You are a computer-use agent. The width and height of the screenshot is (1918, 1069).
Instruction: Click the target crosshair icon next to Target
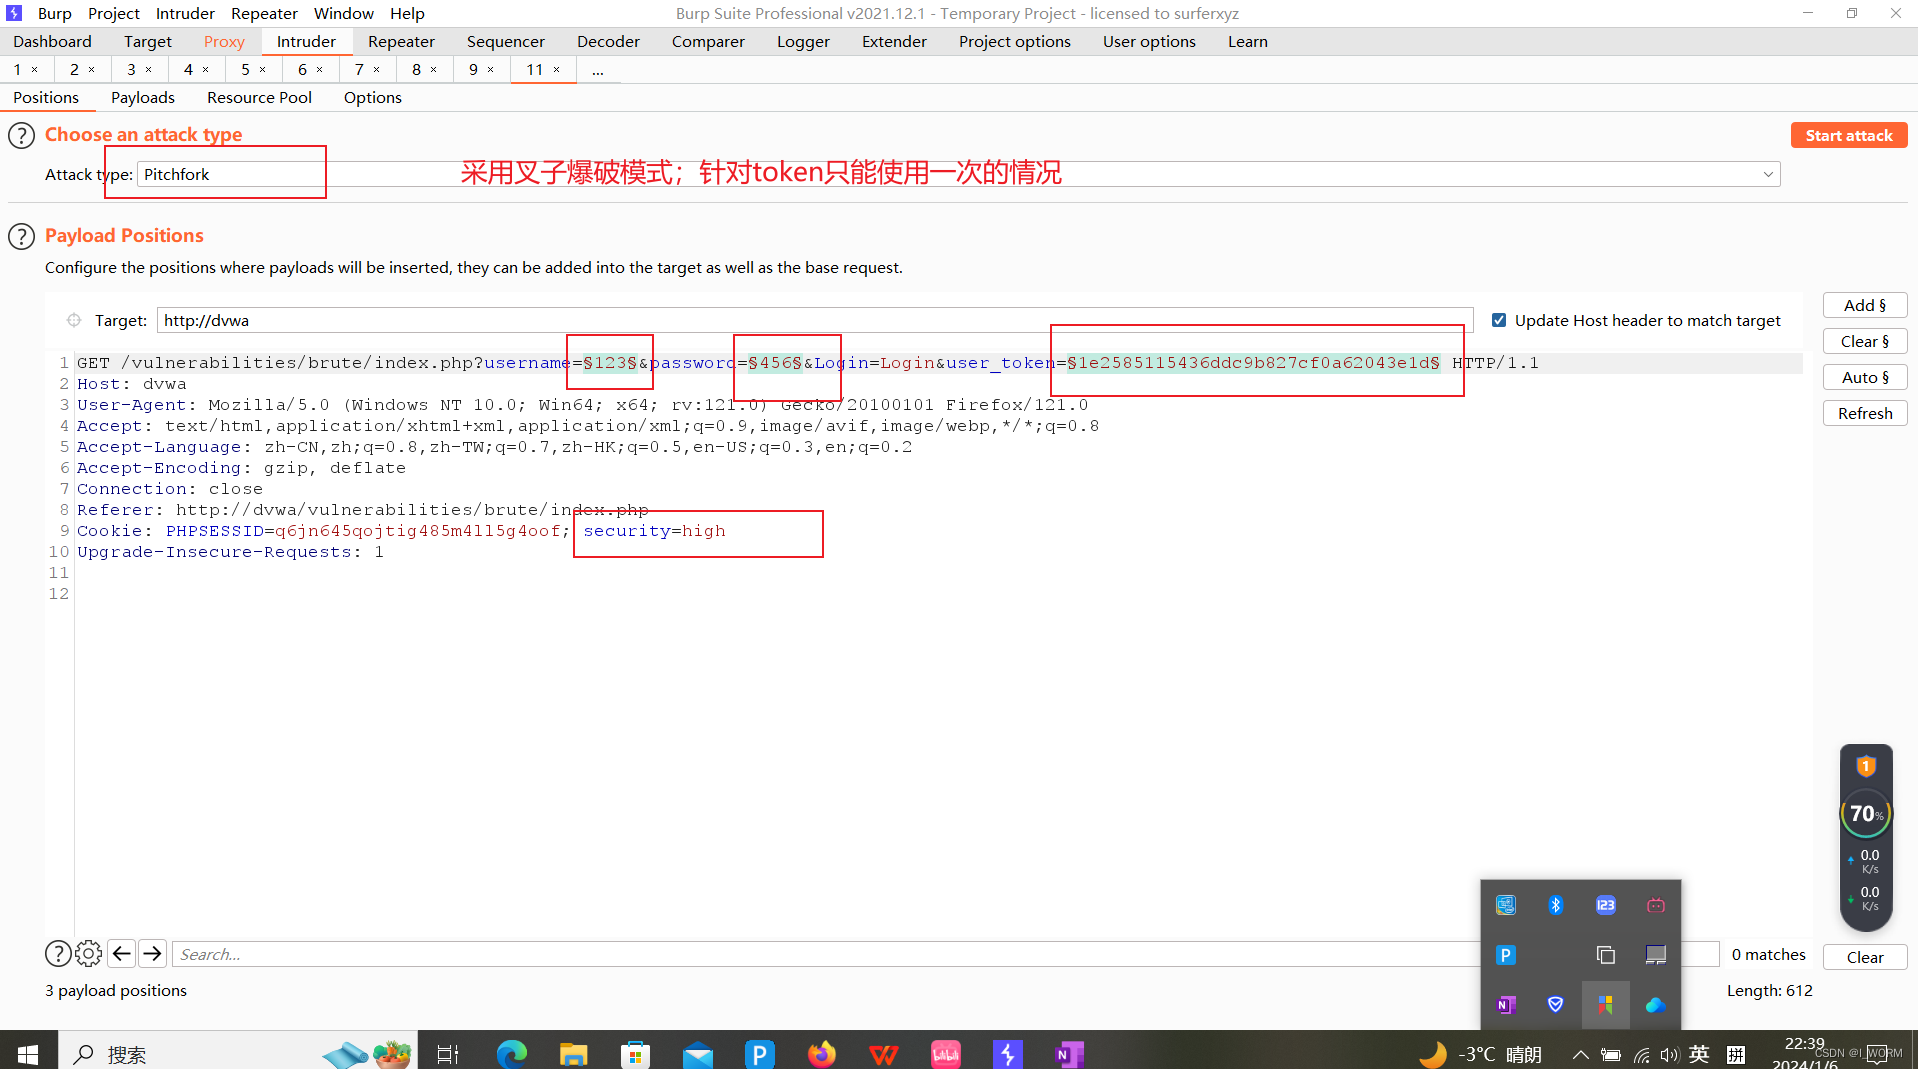pyautogui.click(x=74, y=320)
